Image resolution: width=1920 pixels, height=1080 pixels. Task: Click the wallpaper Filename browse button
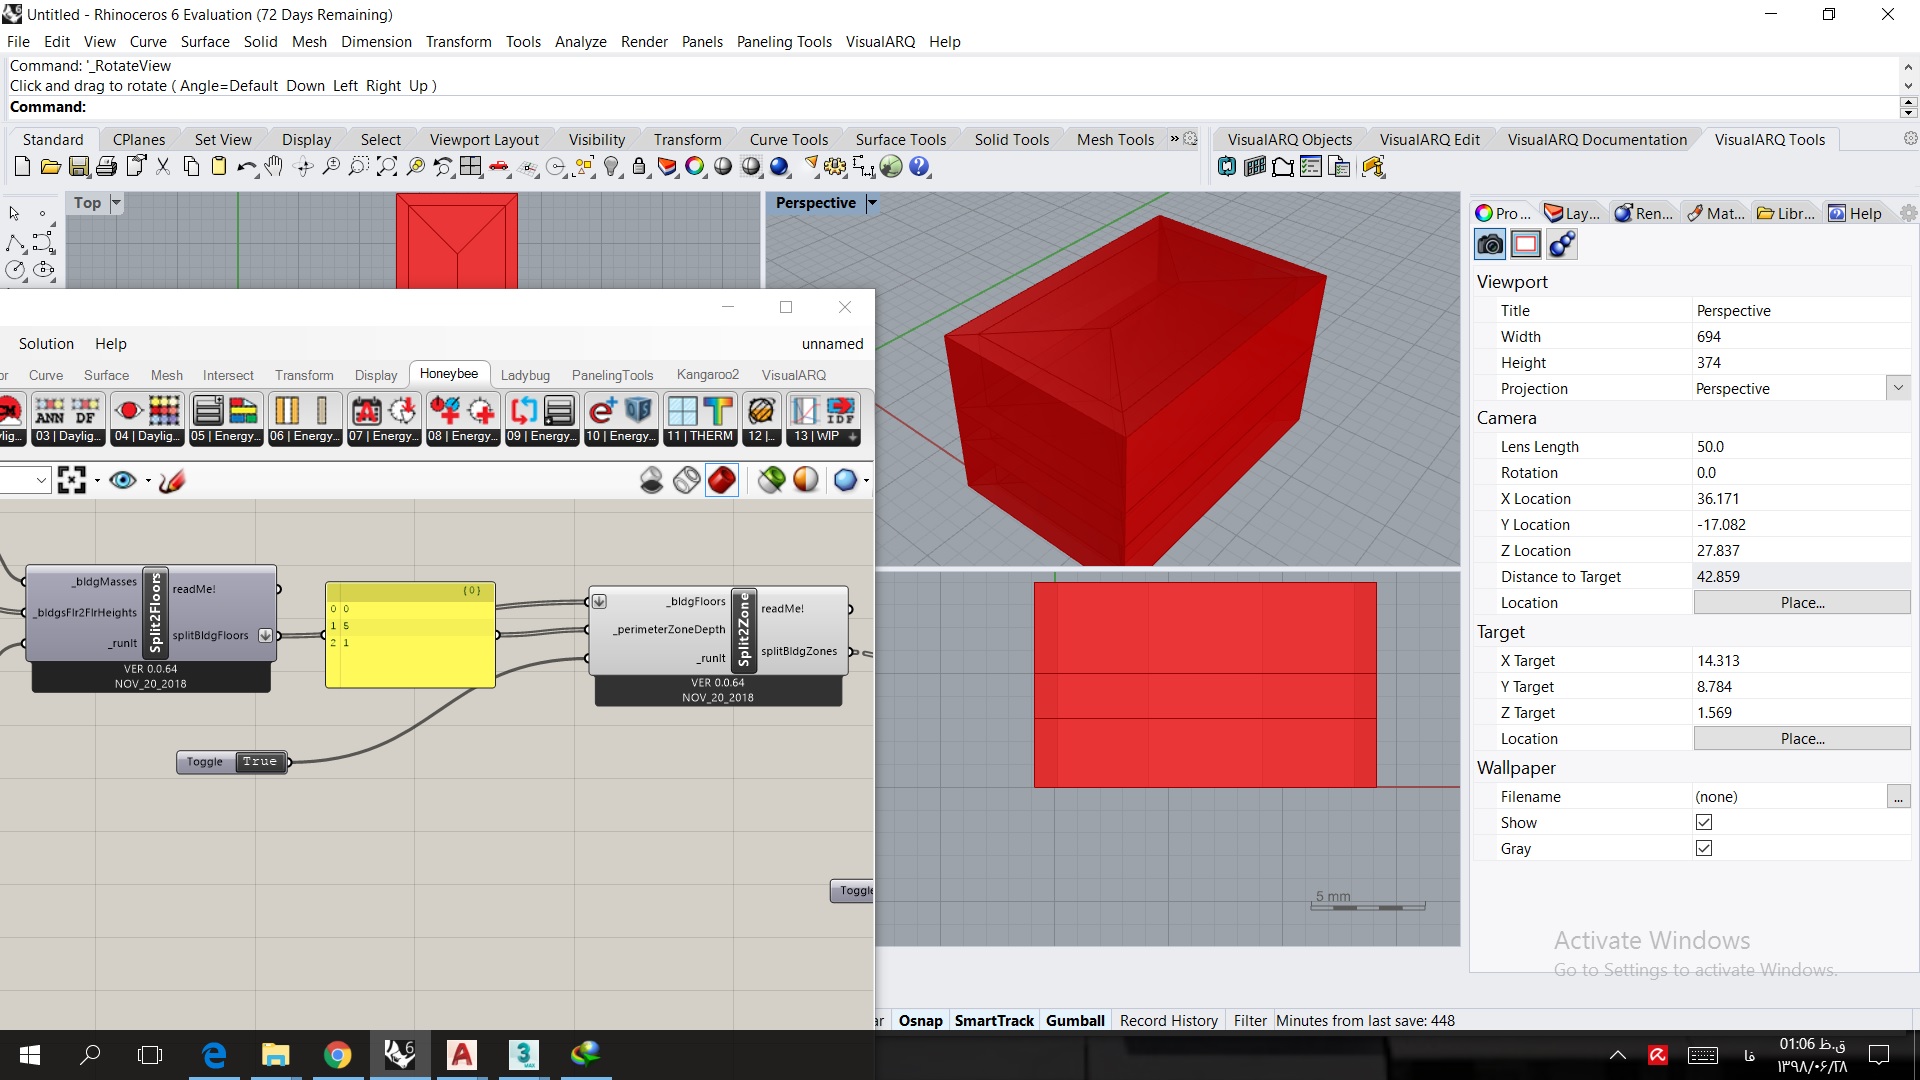point(1898,797)
